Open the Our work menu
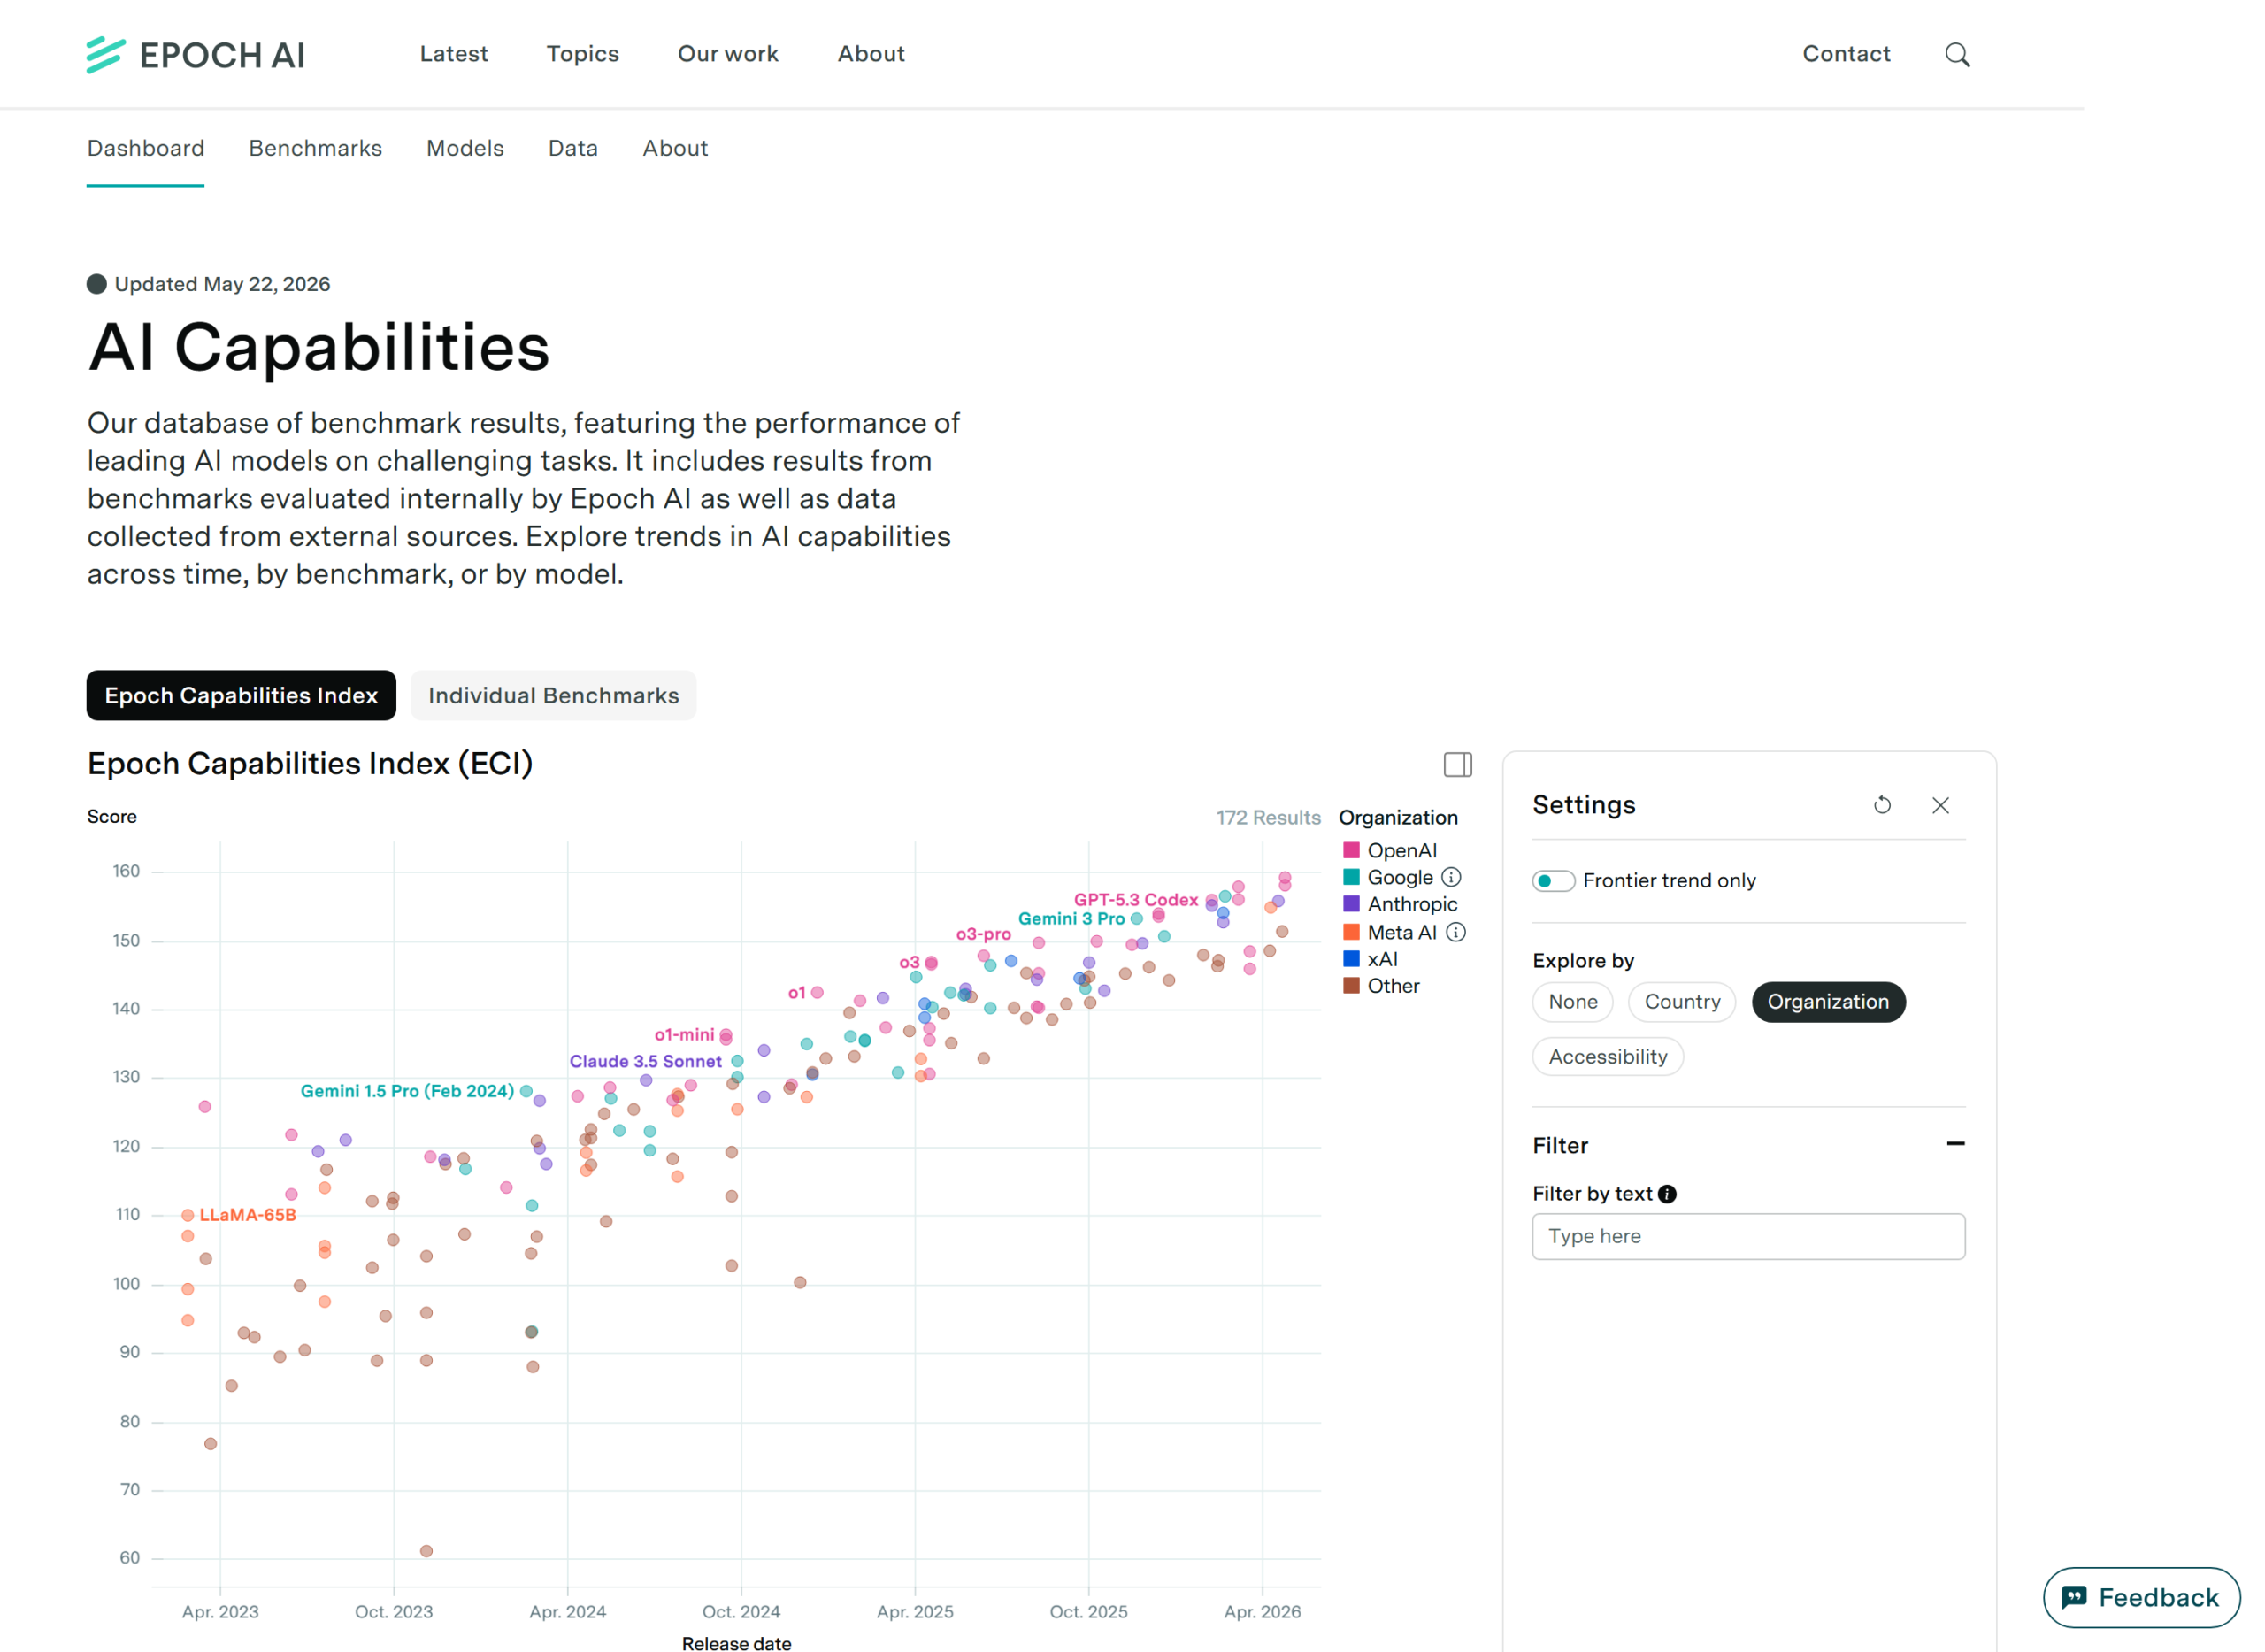The width and height of the screenshot is (2265, 1652). point(728,54)
